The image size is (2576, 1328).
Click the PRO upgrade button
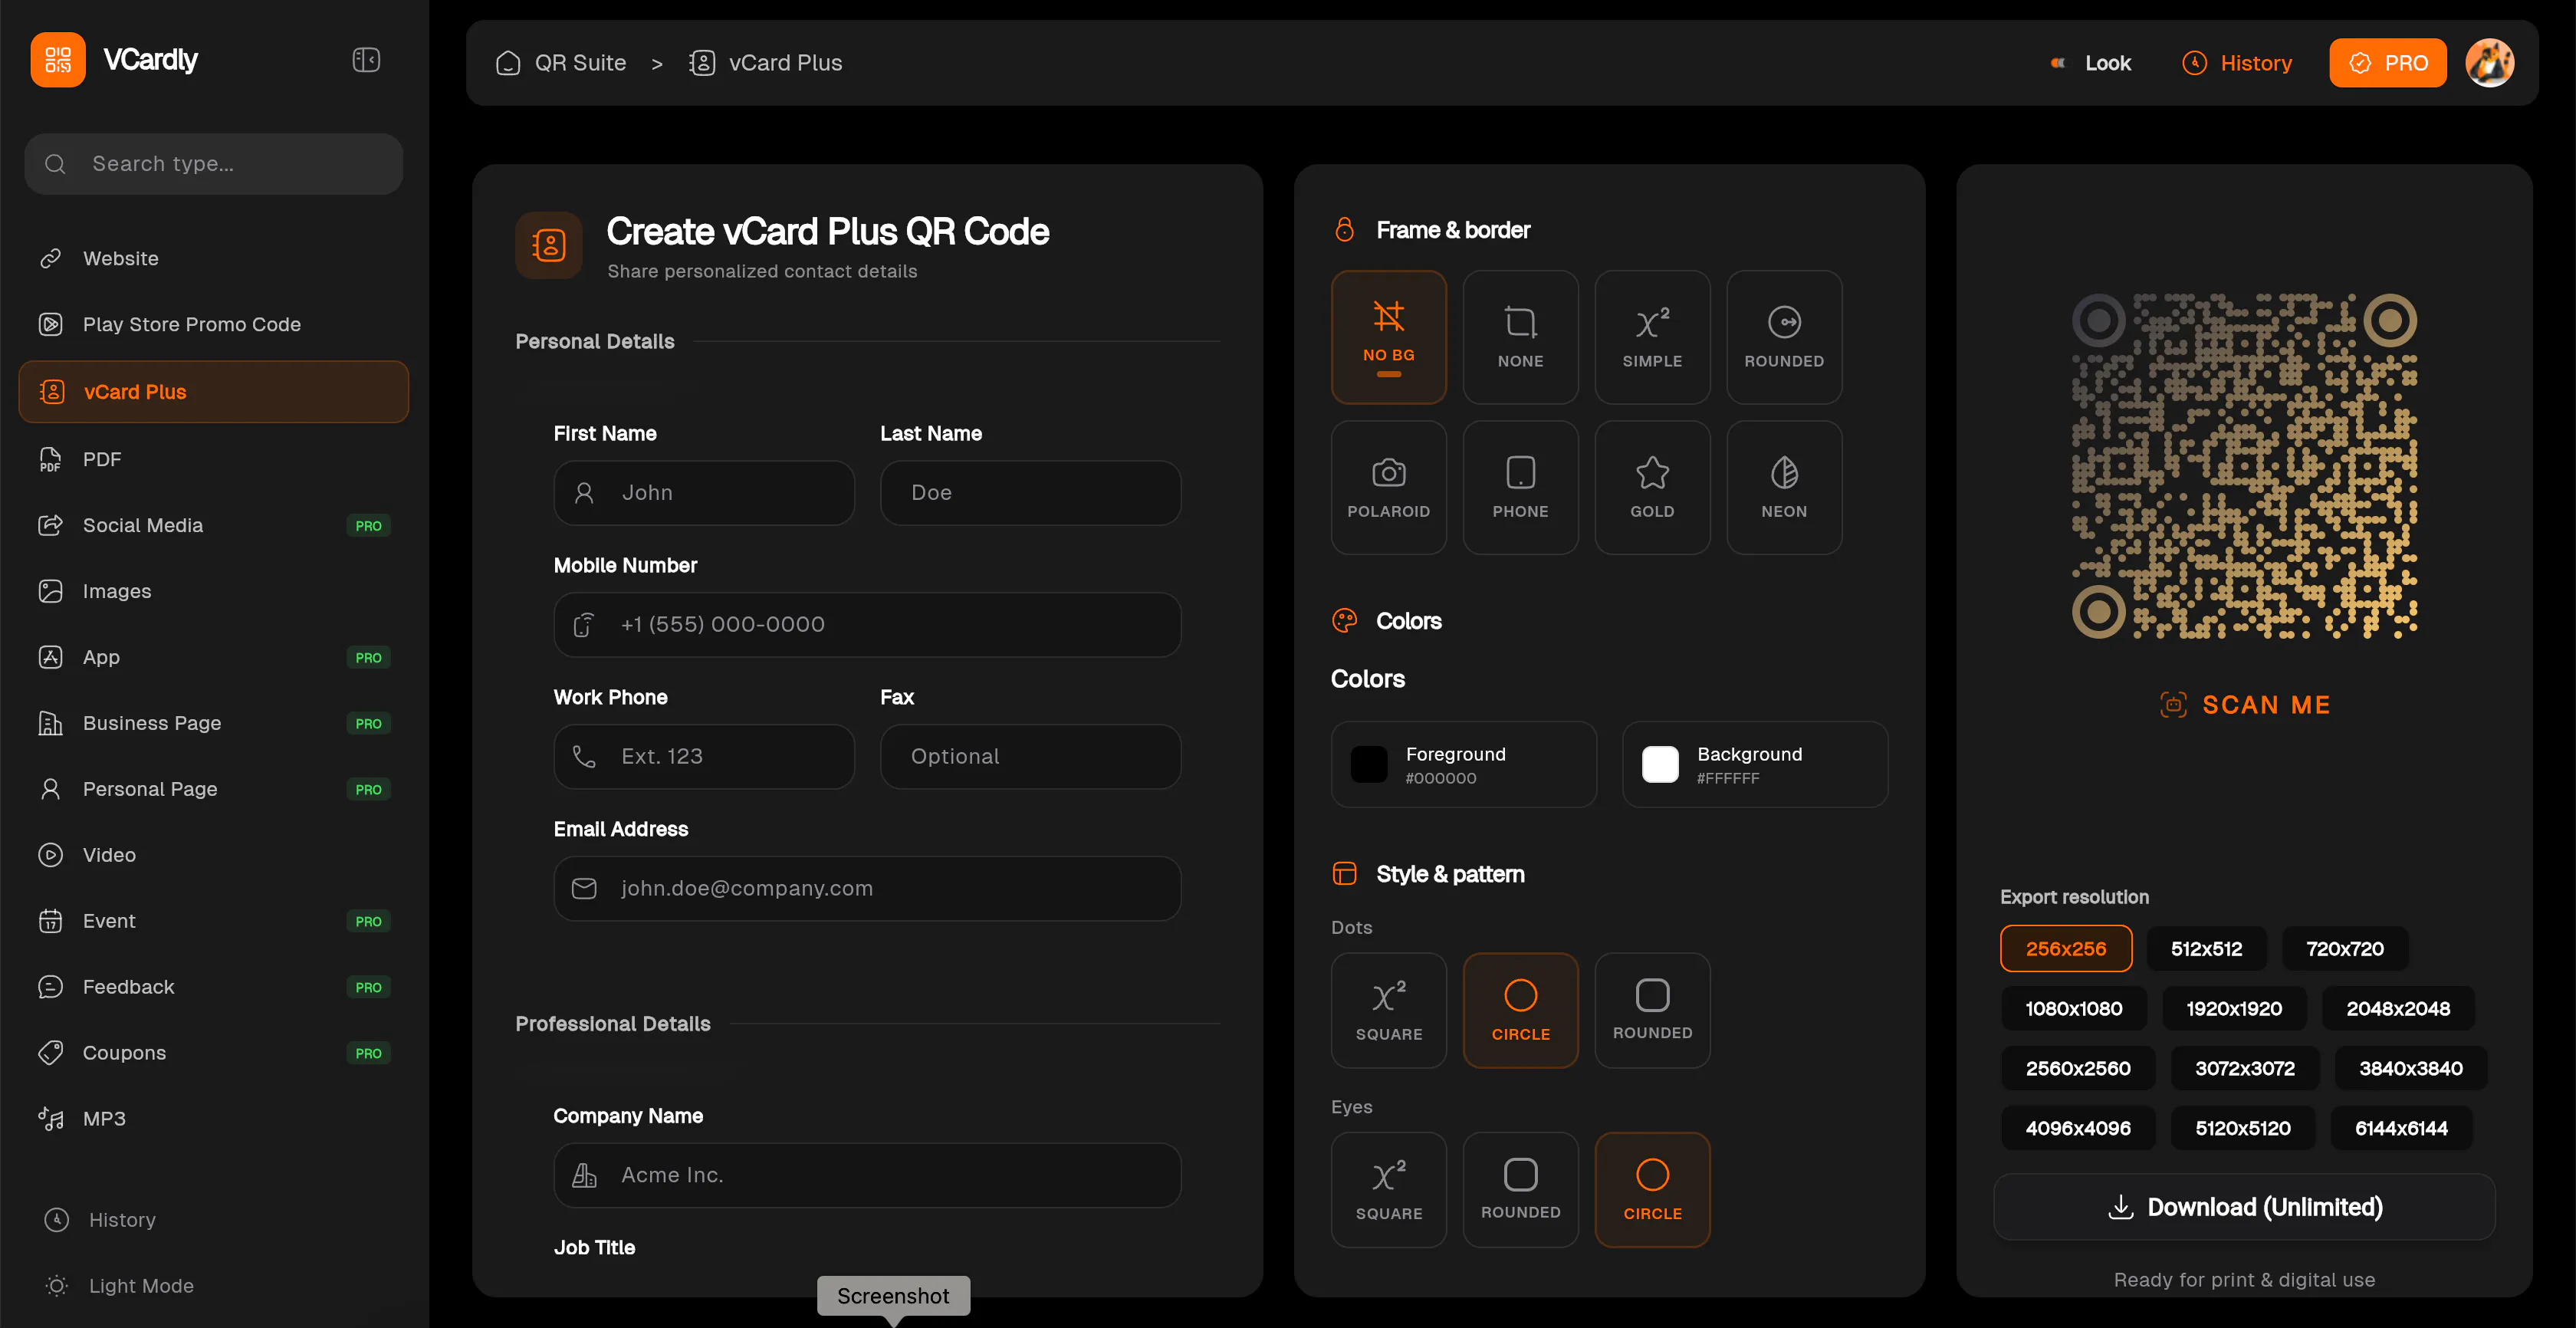tap(2387, 63)
